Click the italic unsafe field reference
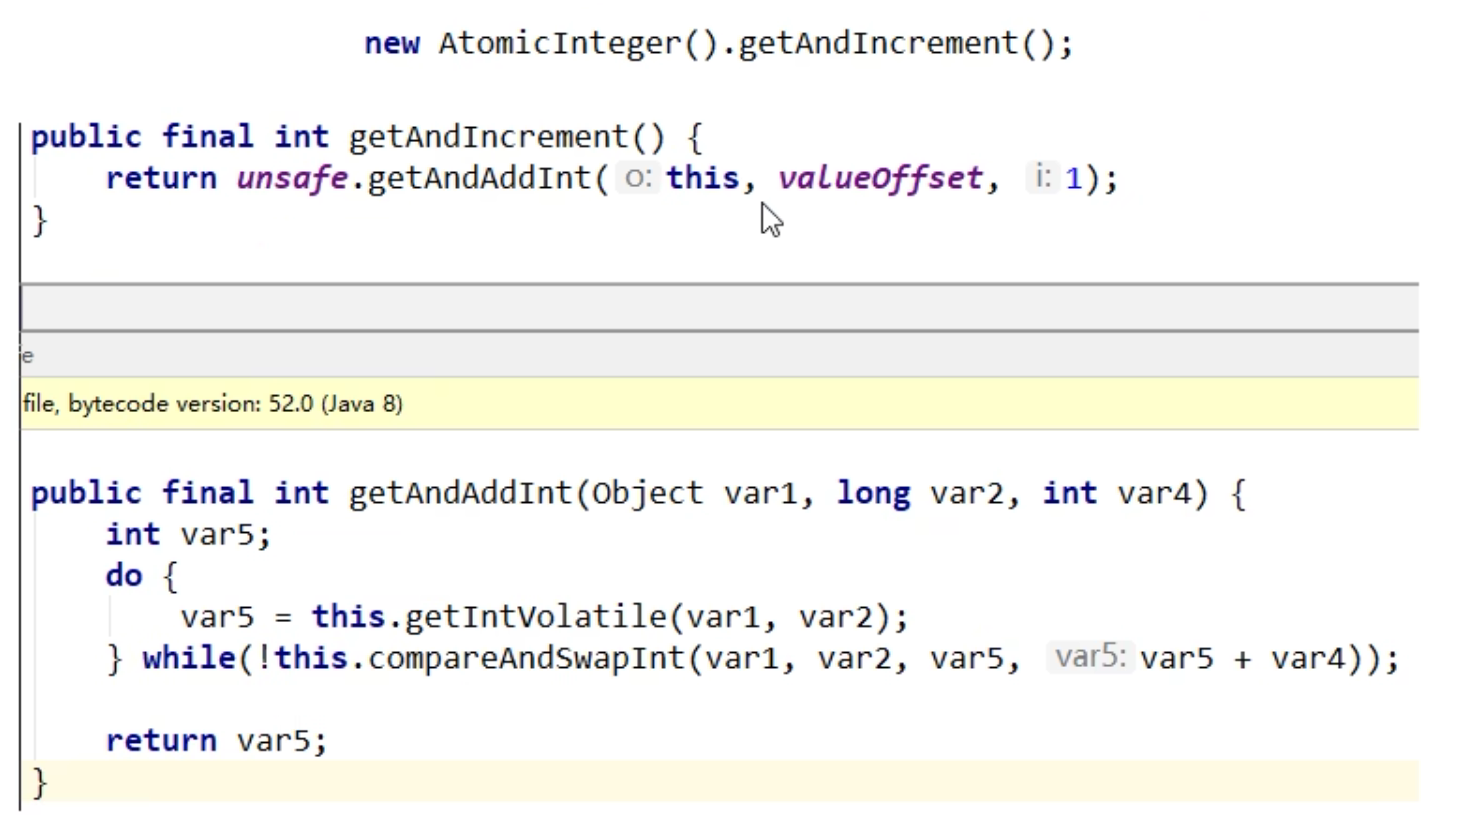 [291, 178]
